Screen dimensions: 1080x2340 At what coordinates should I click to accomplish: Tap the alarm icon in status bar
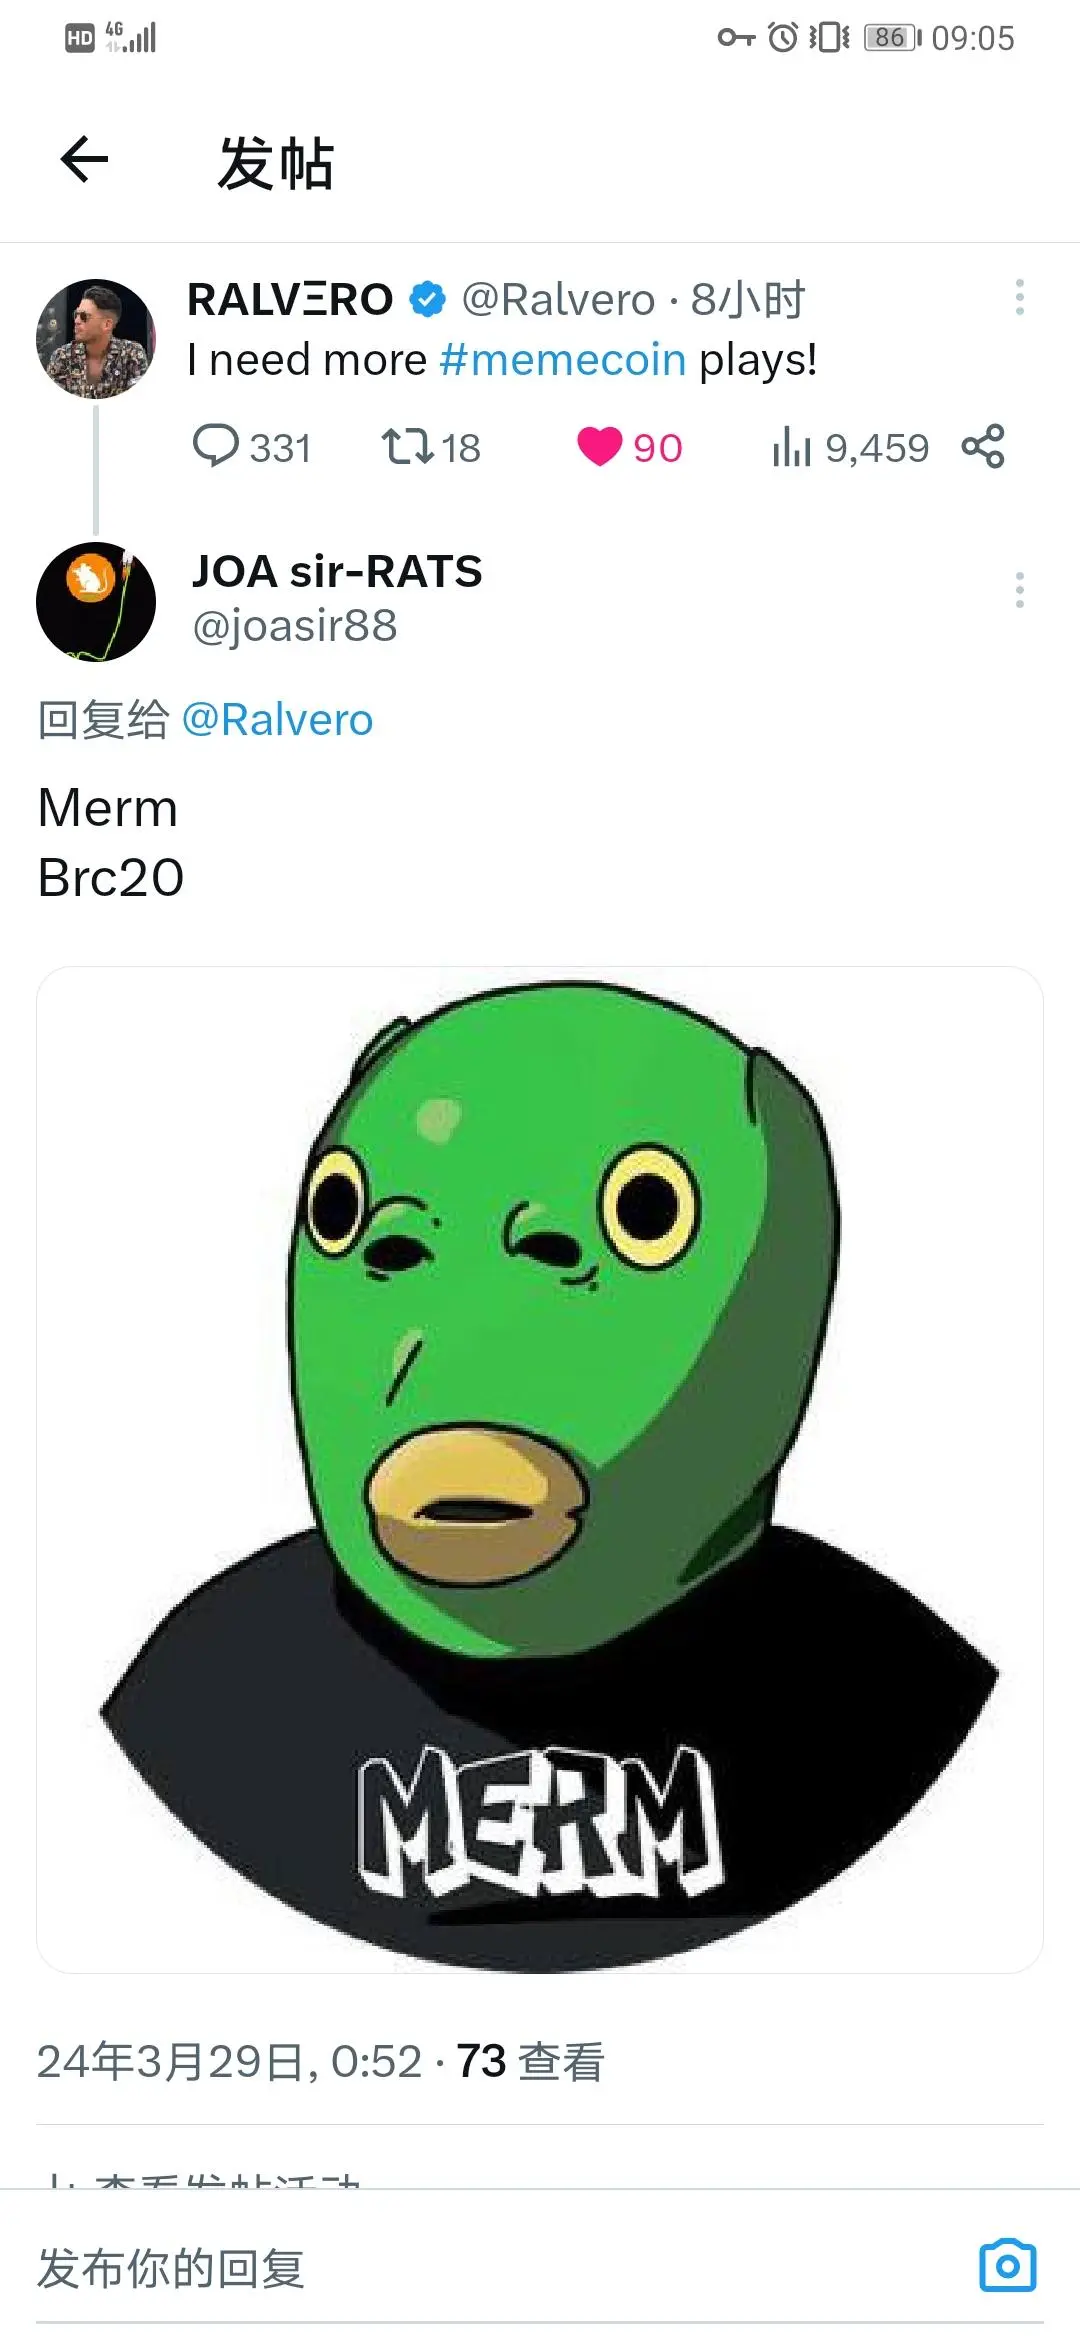783,38
